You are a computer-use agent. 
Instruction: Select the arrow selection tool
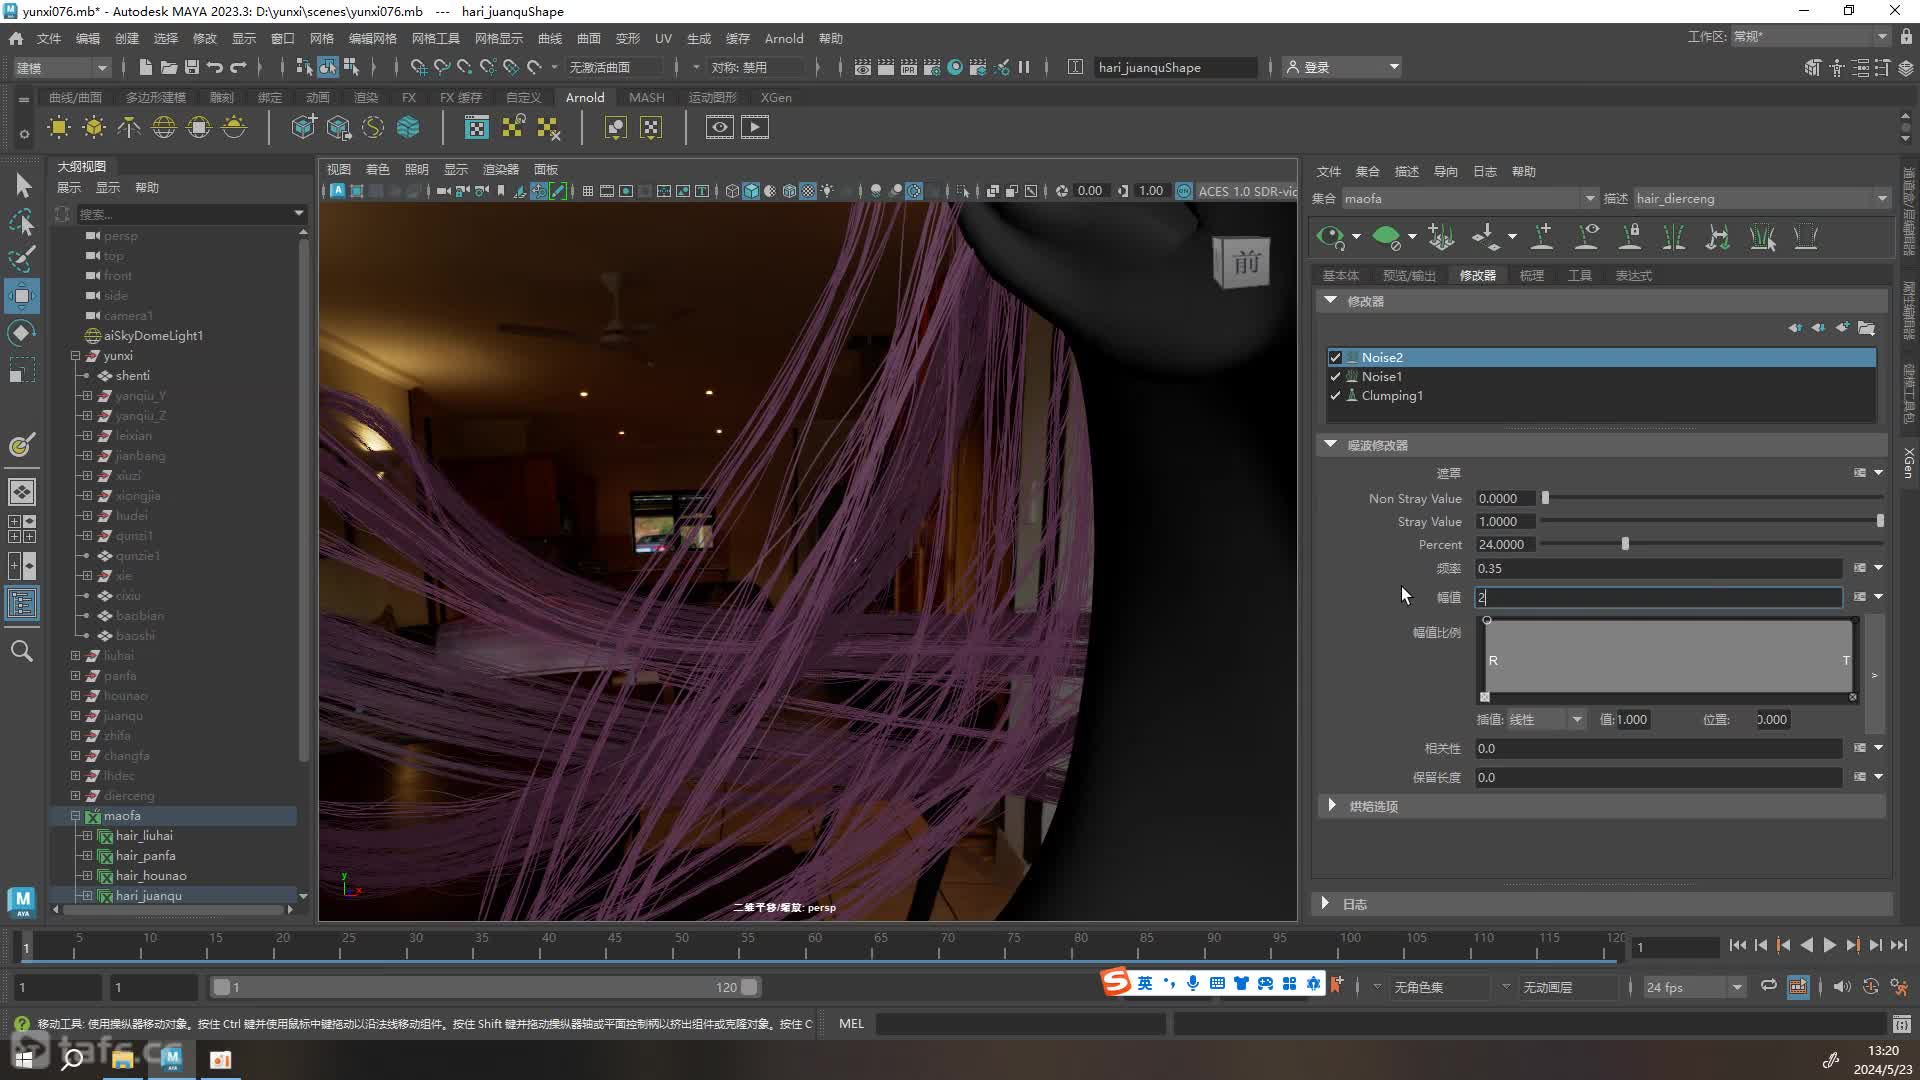[22, 185]
